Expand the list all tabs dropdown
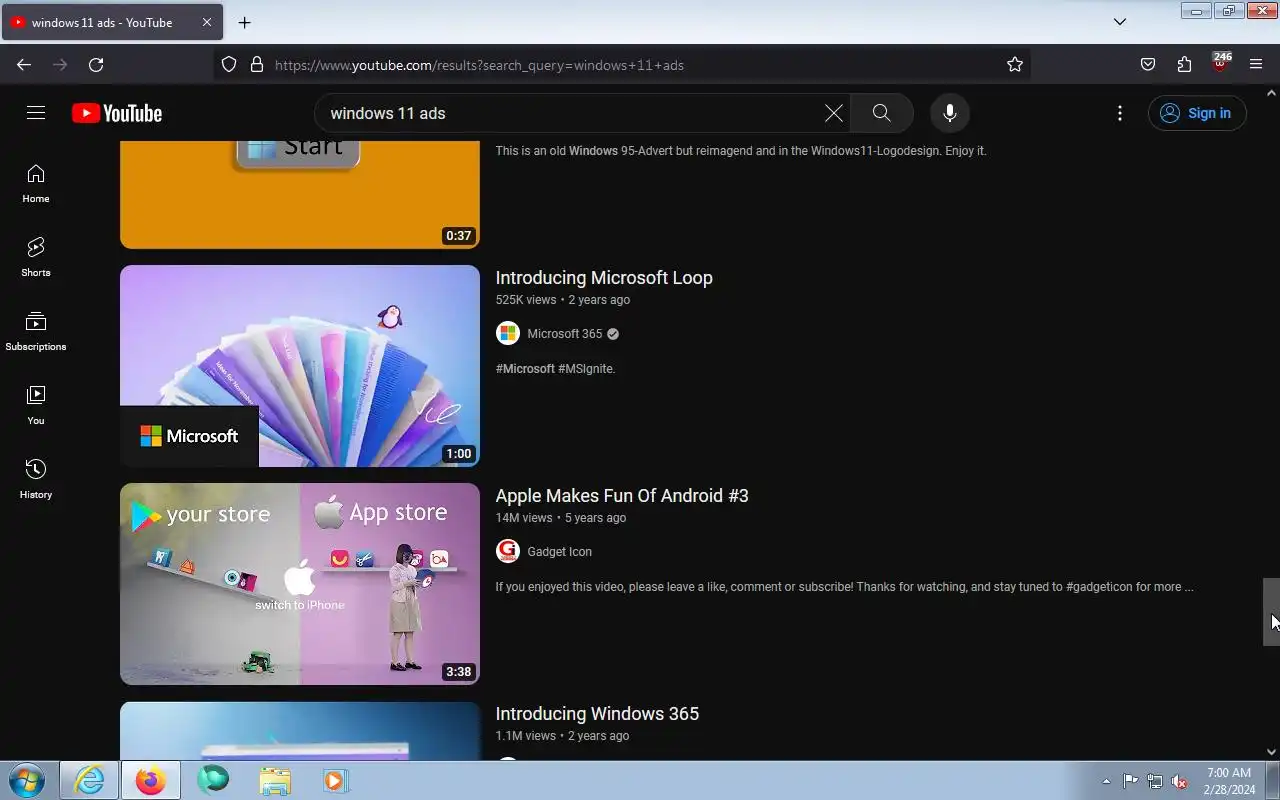The width and height of the screenshot is (1280, 800). pyautogui.click(x=1120, y=22)
